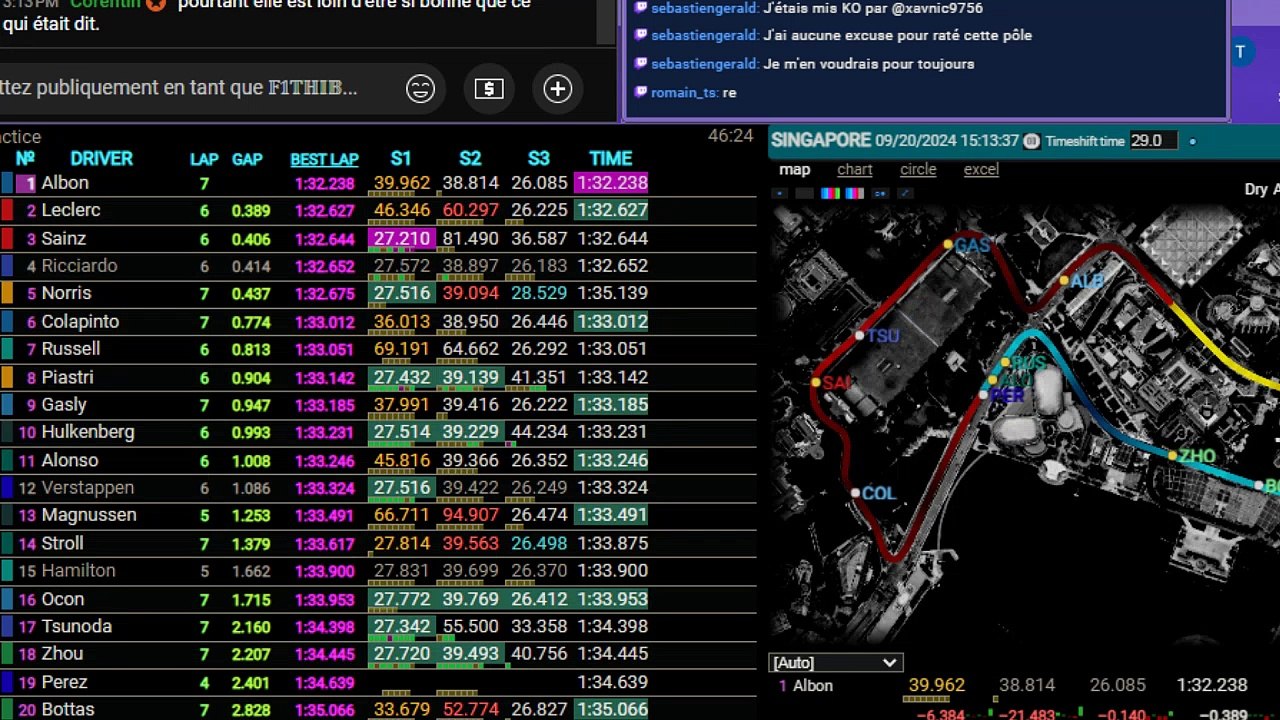Viewport: 1280px width, 720px height.
Task: Open the Super Chat dollar icon
Action: (x=488, y=89)
